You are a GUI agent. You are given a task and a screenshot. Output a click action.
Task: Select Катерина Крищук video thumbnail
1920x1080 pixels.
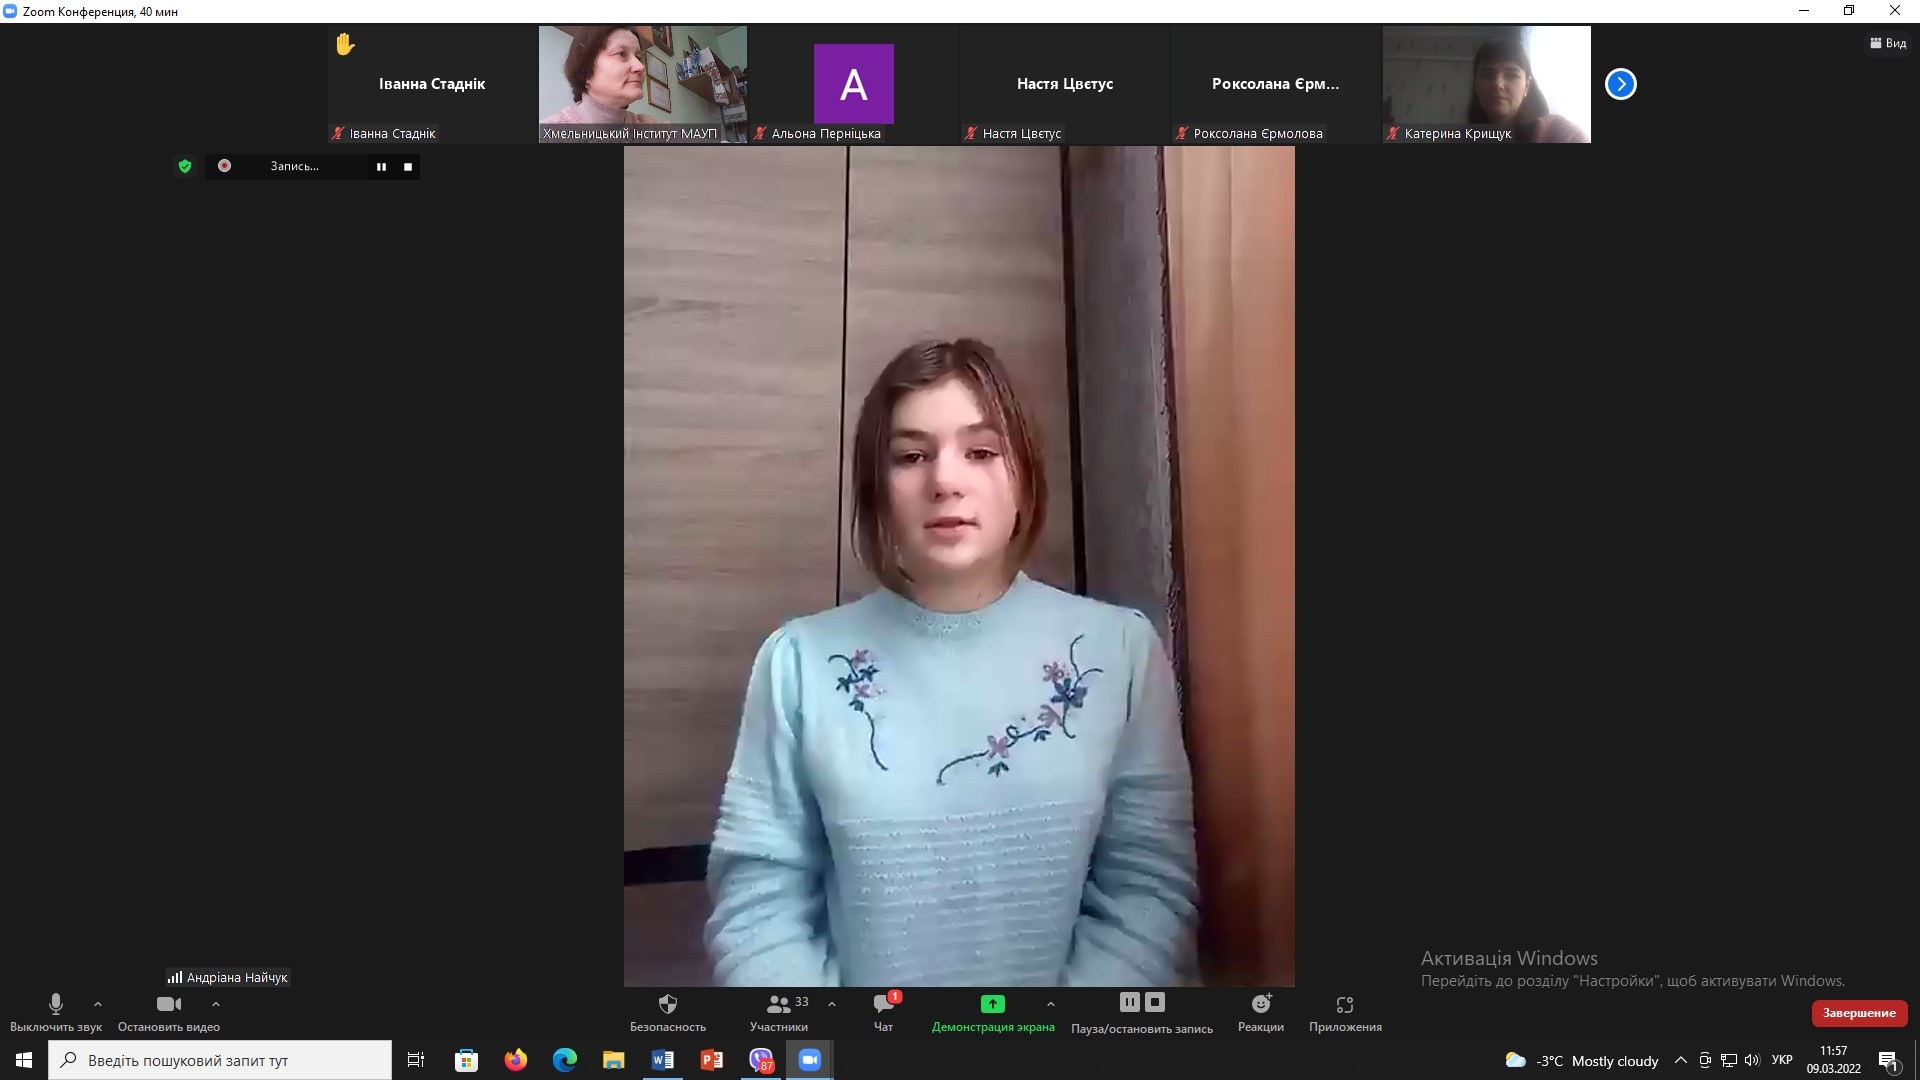pyautogui.click(x=1486, y=84)
